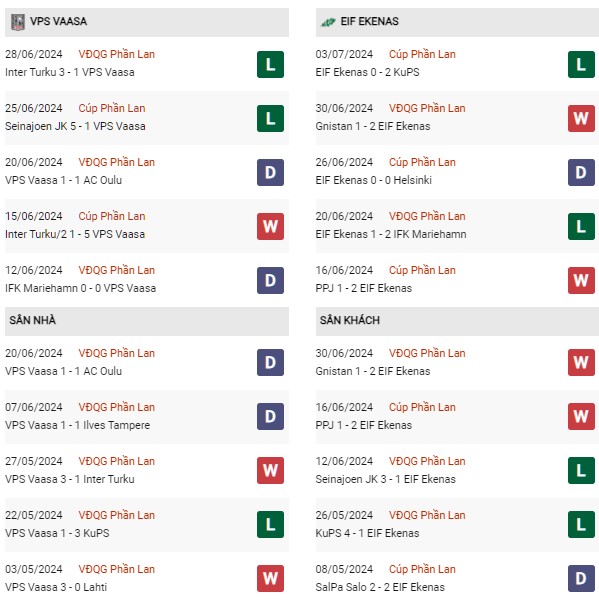This screenshot has height=601, width=599.
Task: Open VPS Vaasa 1-3 KuPS match result
Action: 57,533
